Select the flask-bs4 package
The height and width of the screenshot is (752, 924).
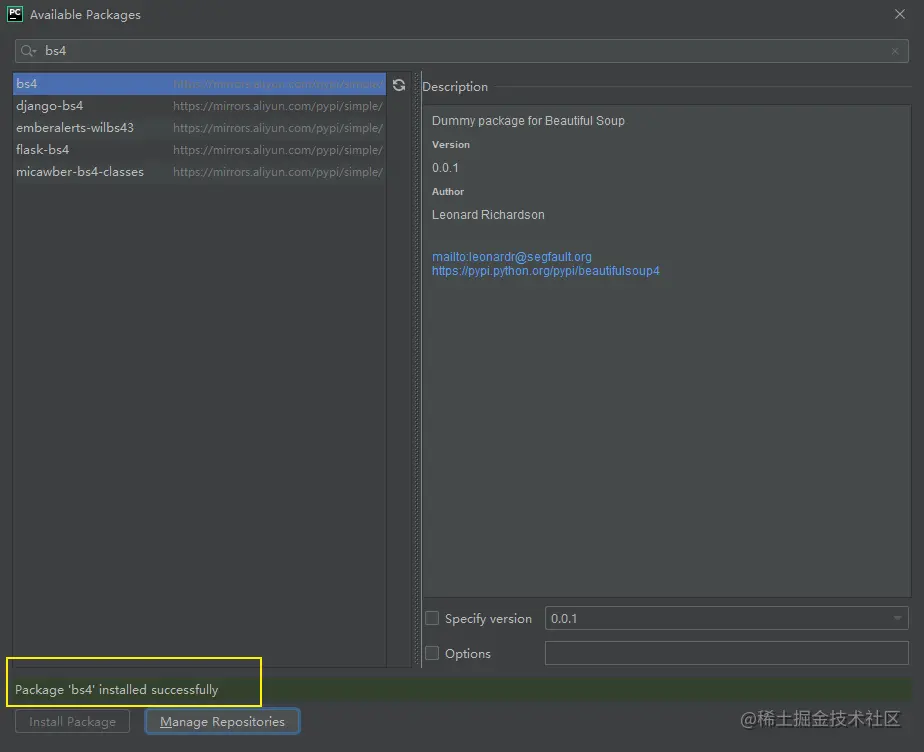pos(43,149)
